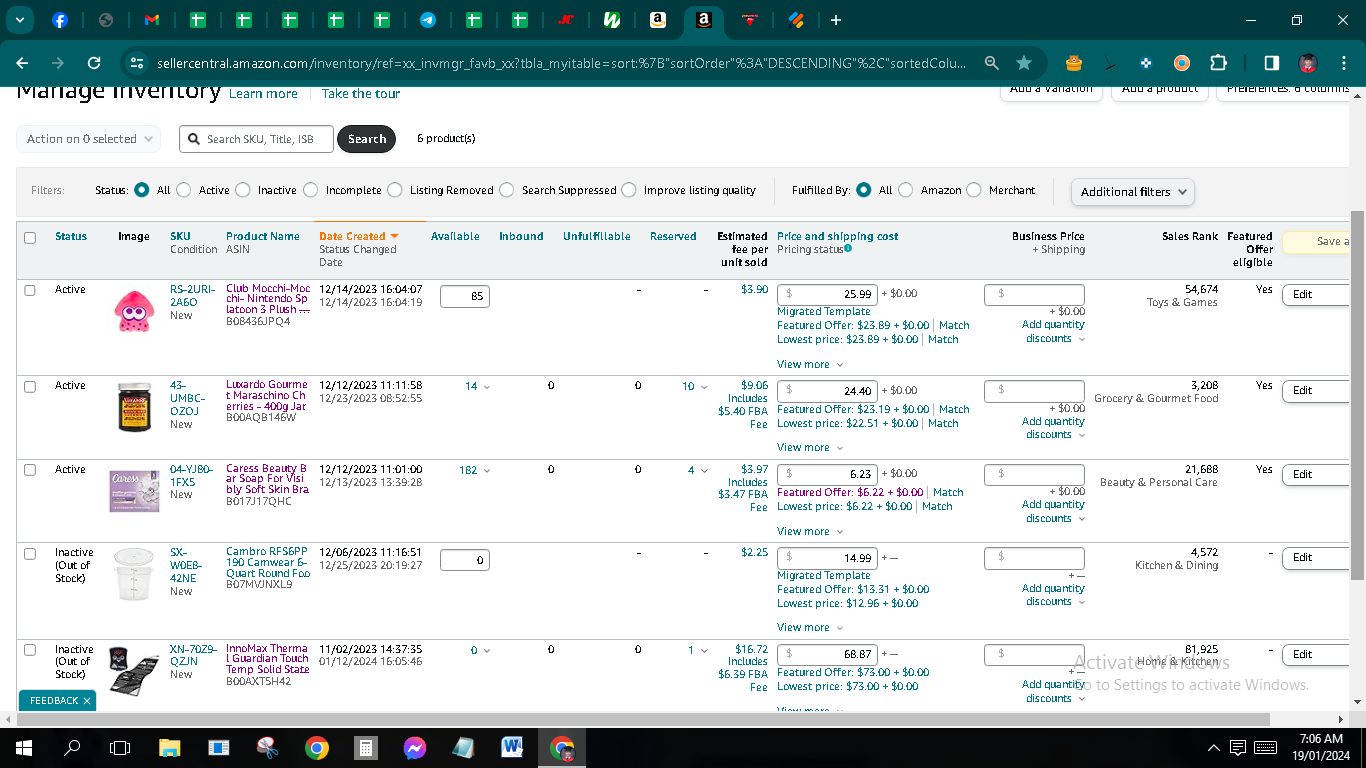Screen dimensions: 1366x768
Task: Click the Search button
Action: [x=367, y=139]
